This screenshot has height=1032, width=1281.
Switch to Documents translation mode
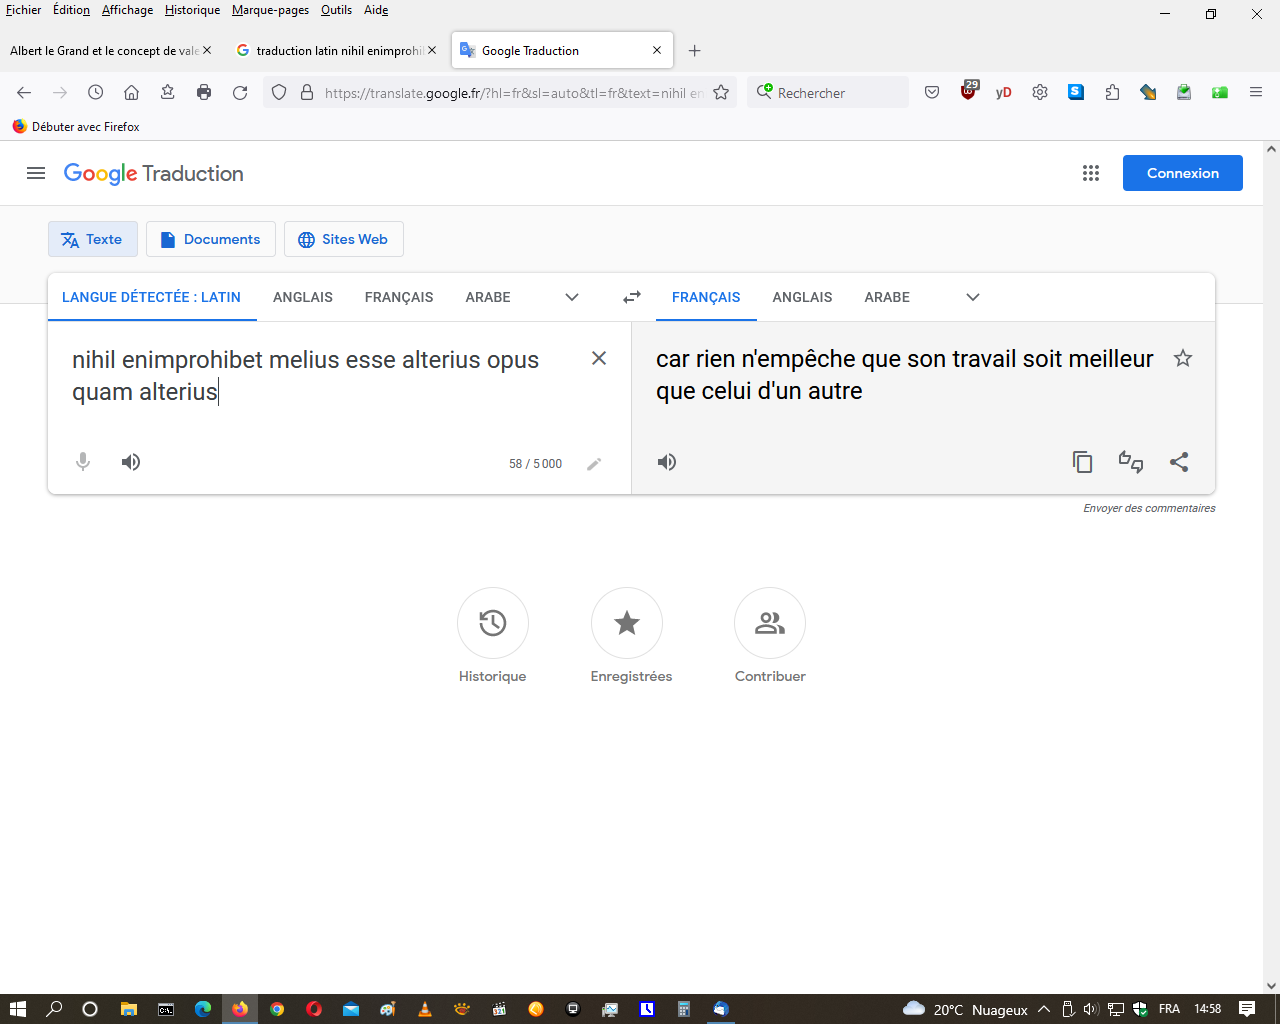211,239
